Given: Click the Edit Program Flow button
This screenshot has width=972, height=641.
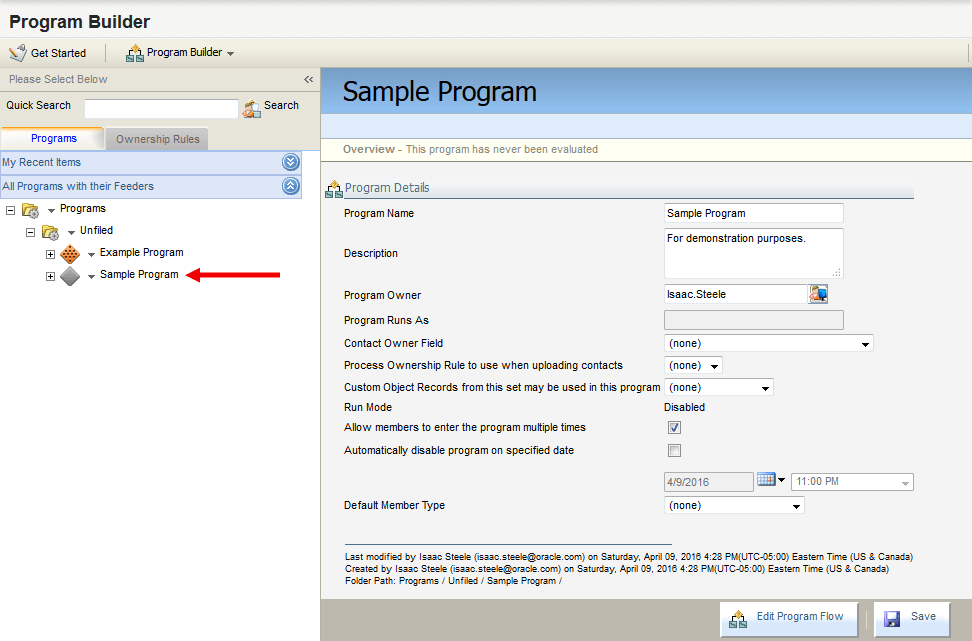Looking at the screenshot, I should (789, 618).
